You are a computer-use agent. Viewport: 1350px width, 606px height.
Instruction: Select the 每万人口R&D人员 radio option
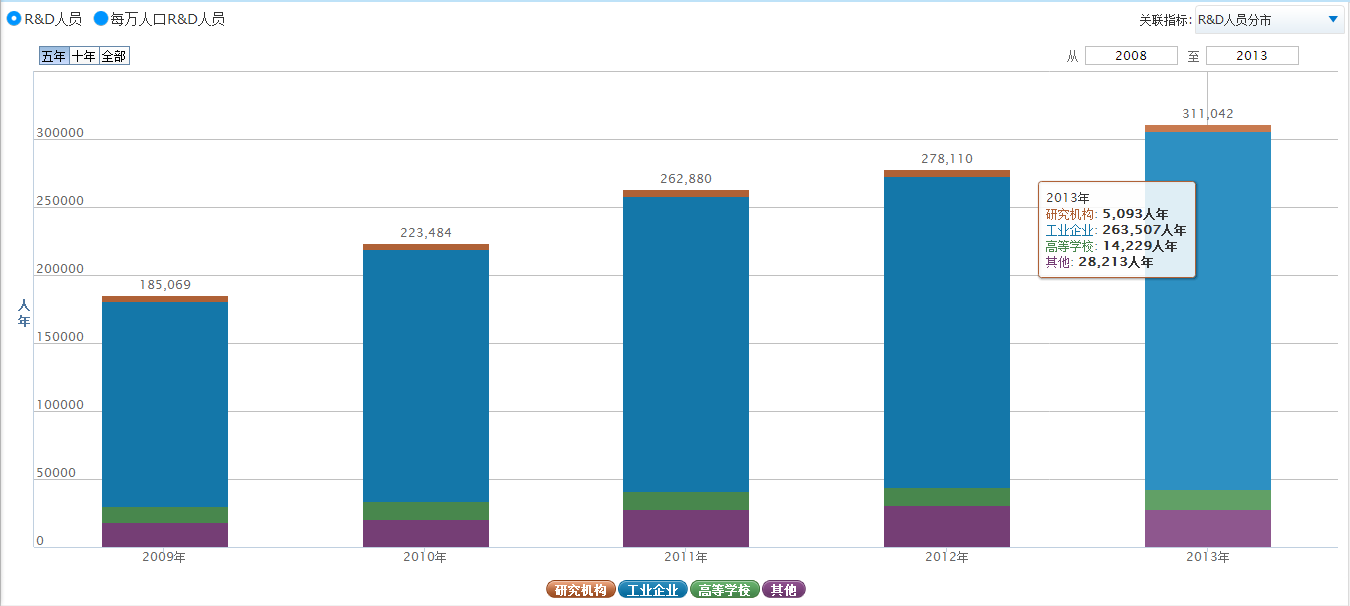tap(101, 19)
